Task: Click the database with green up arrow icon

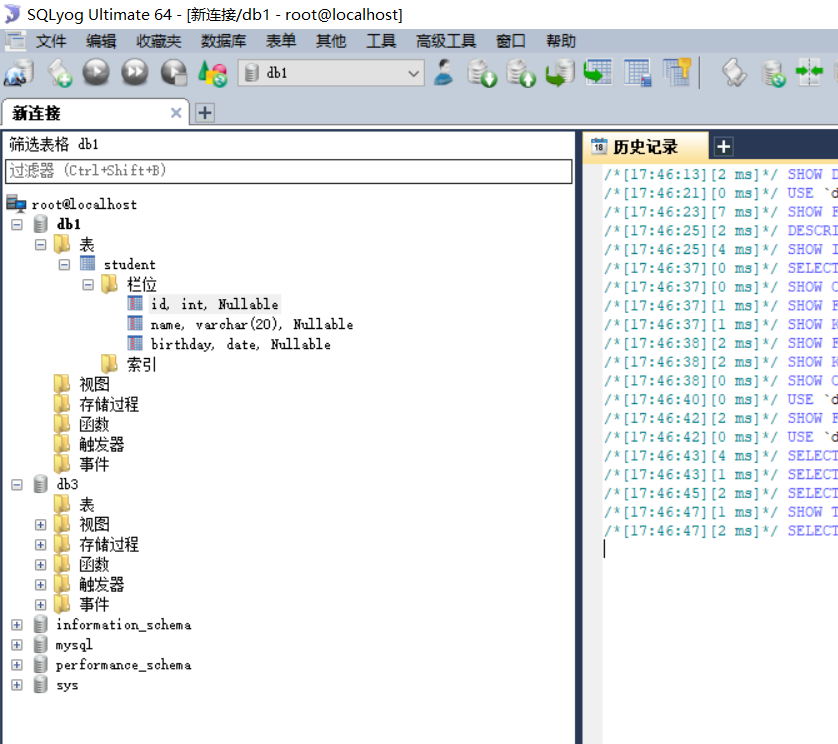Action: [521, 73]
